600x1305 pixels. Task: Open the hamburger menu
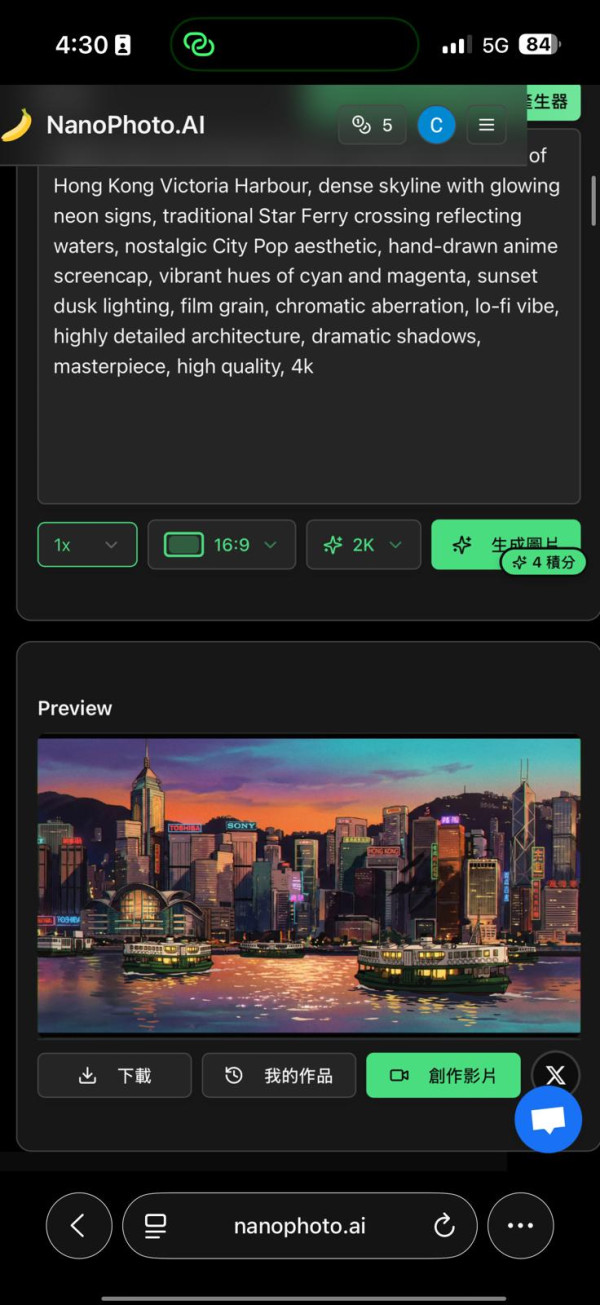coord(487,125)
